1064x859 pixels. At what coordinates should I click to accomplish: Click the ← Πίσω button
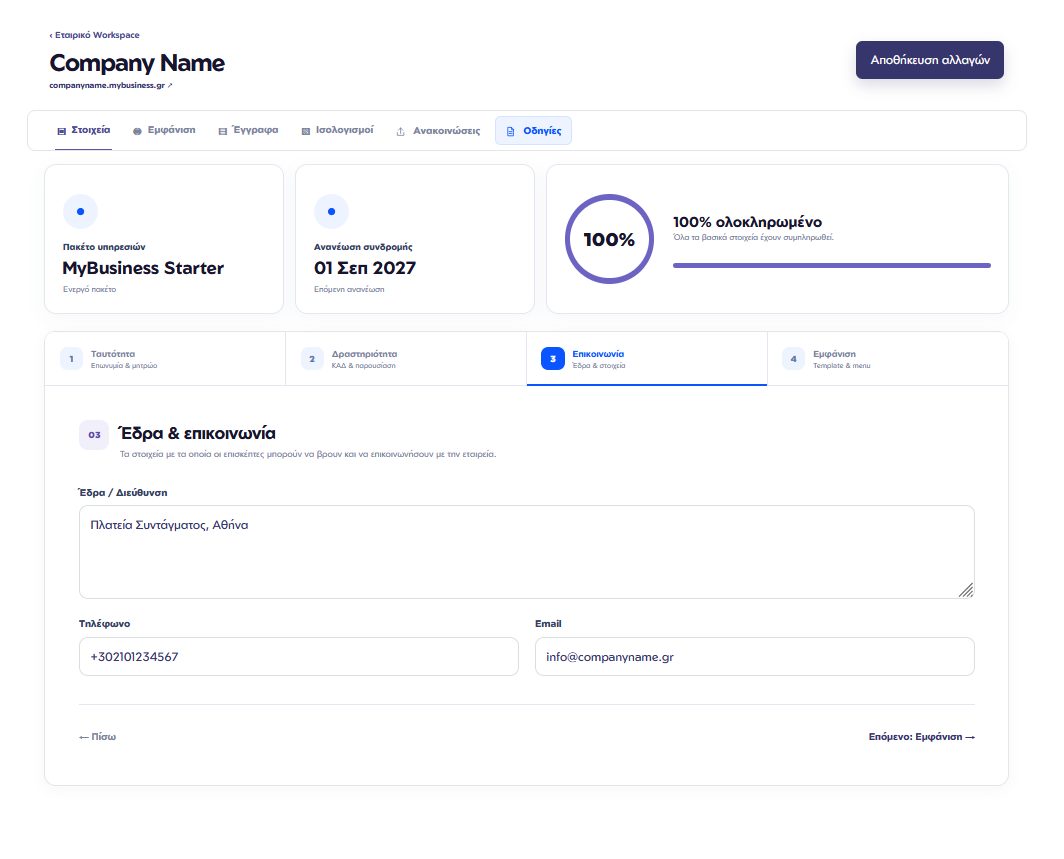(97, 737)
